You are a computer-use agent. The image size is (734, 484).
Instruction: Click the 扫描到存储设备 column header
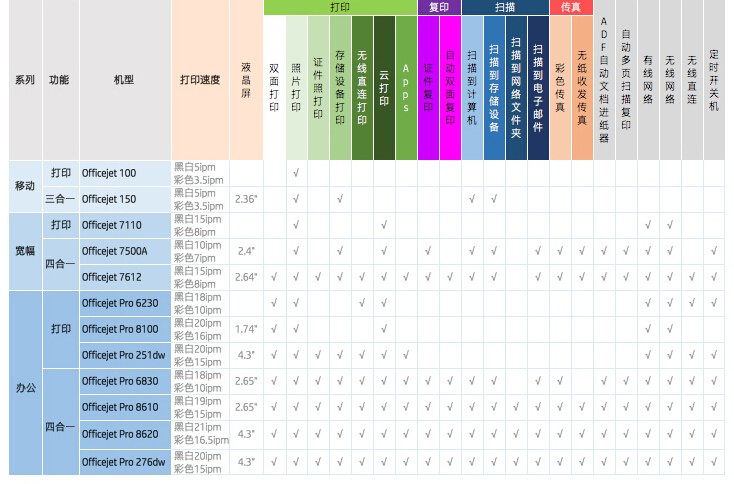(494, 88)
